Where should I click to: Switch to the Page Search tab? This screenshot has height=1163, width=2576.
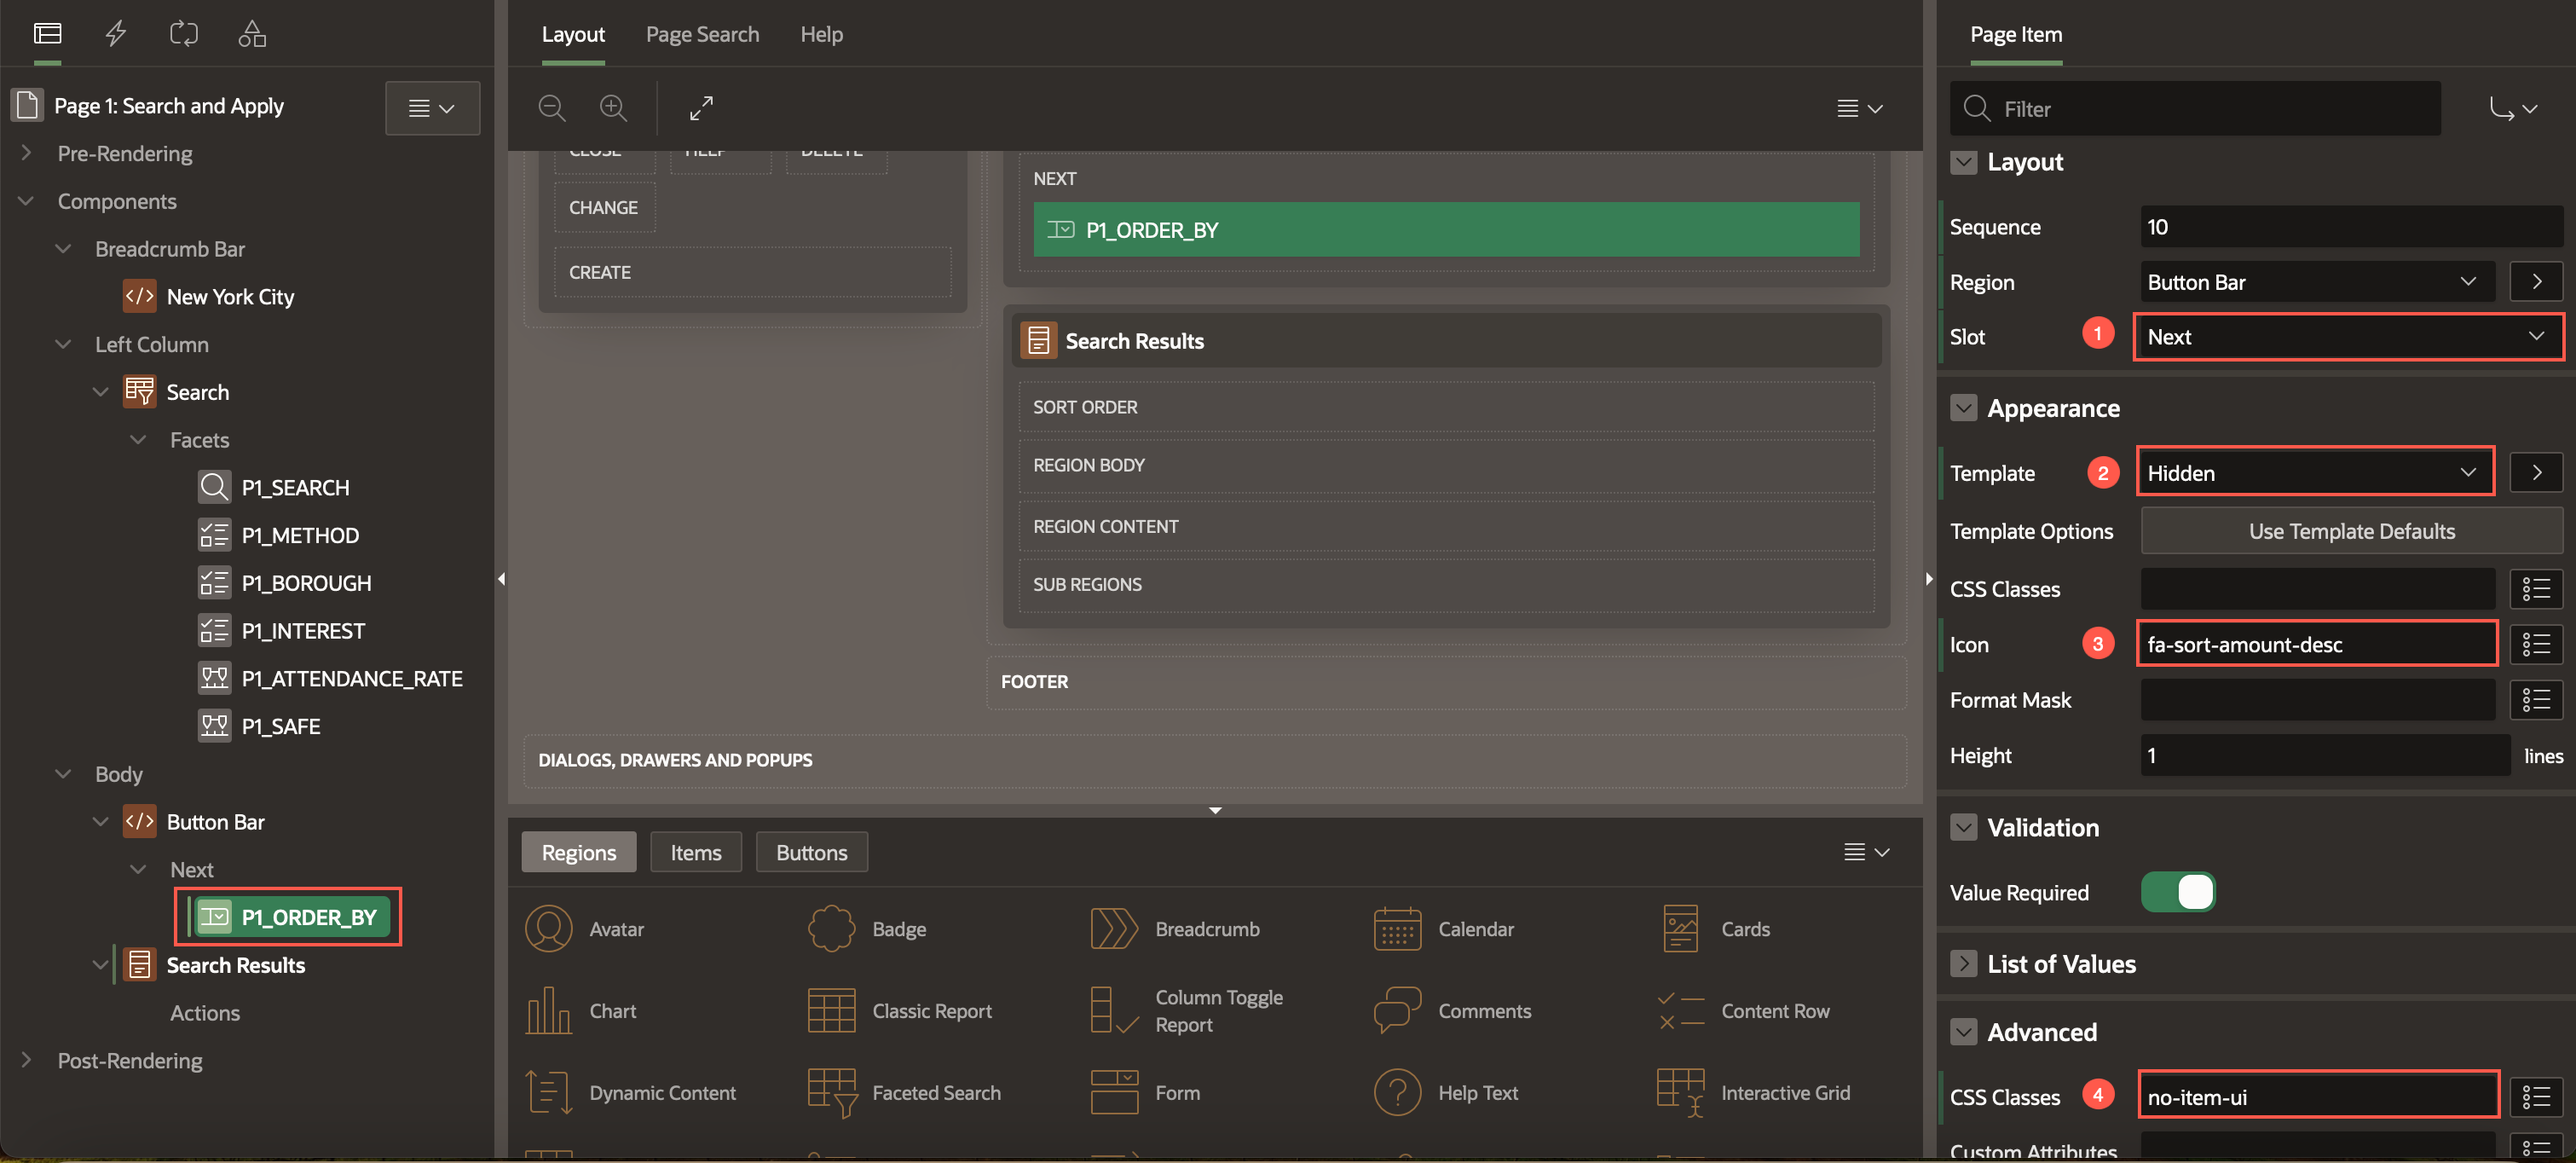(702, 34)
